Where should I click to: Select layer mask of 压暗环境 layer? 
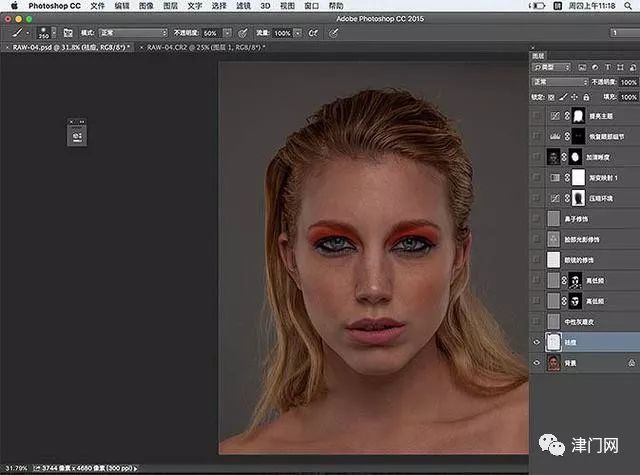pyautogui.click(x=578, y=198)
